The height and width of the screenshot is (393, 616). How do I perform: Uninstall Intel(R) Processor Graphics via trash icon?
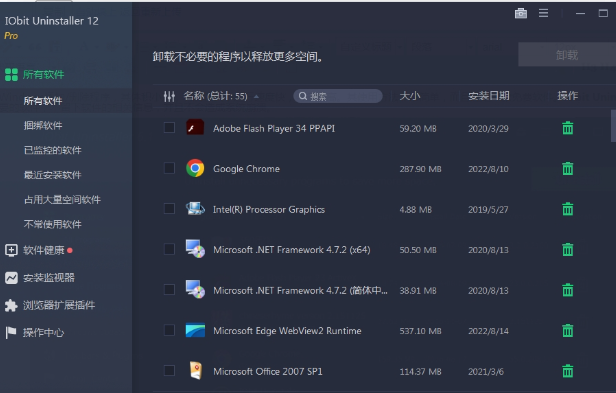click(x=568, y=209)
